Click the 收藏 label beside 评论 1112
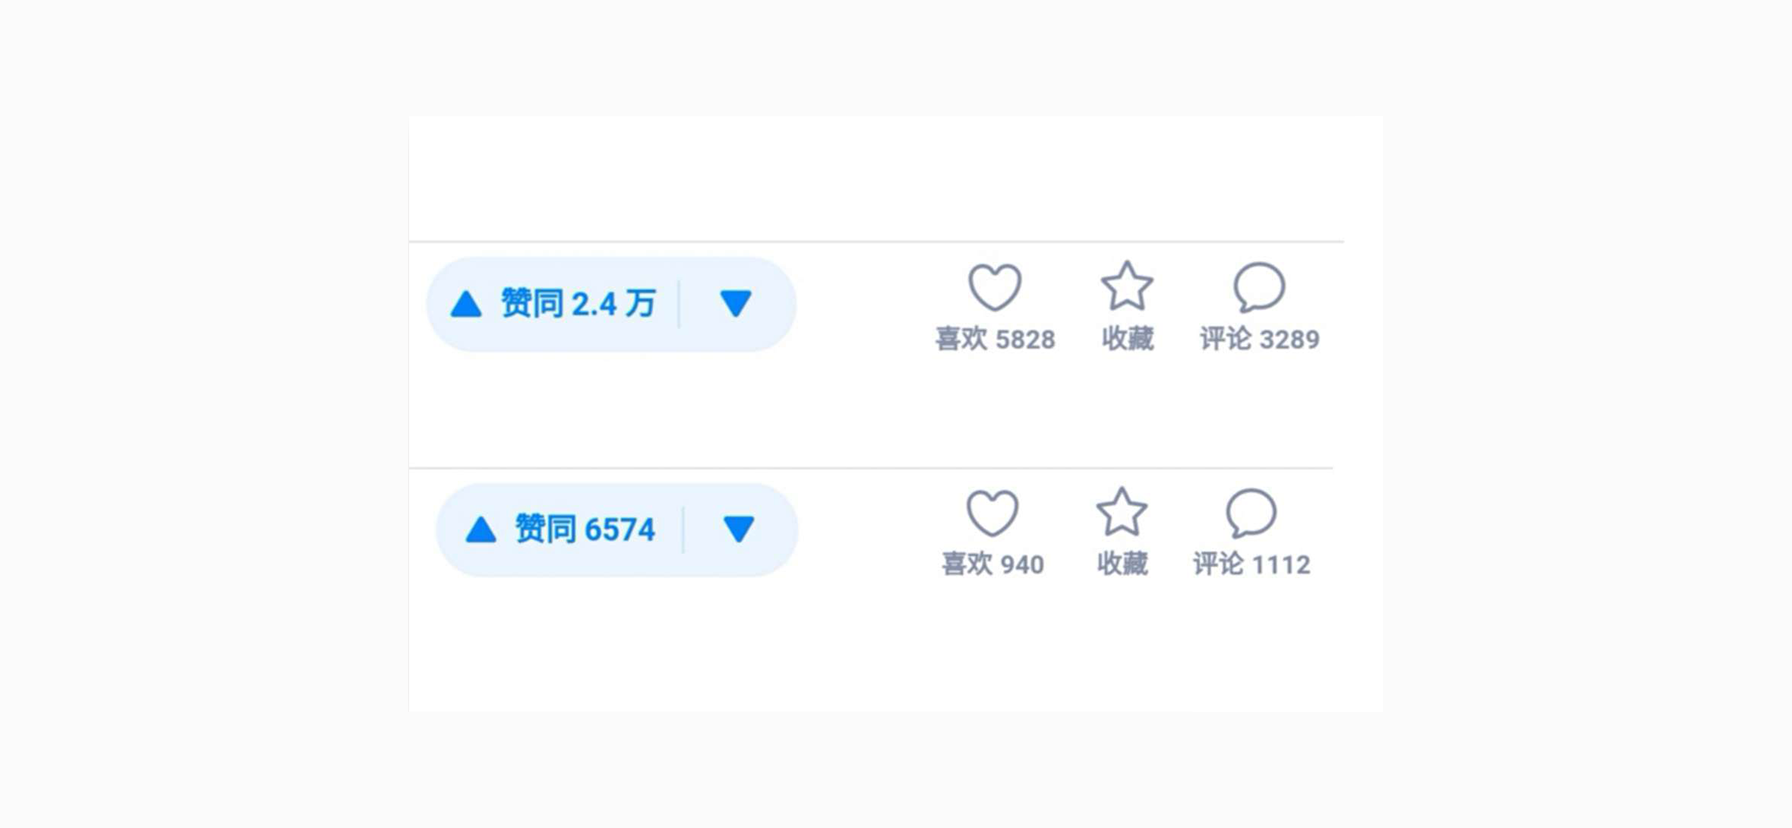Screen dimensions: 1792x828 pos(1122,565)
